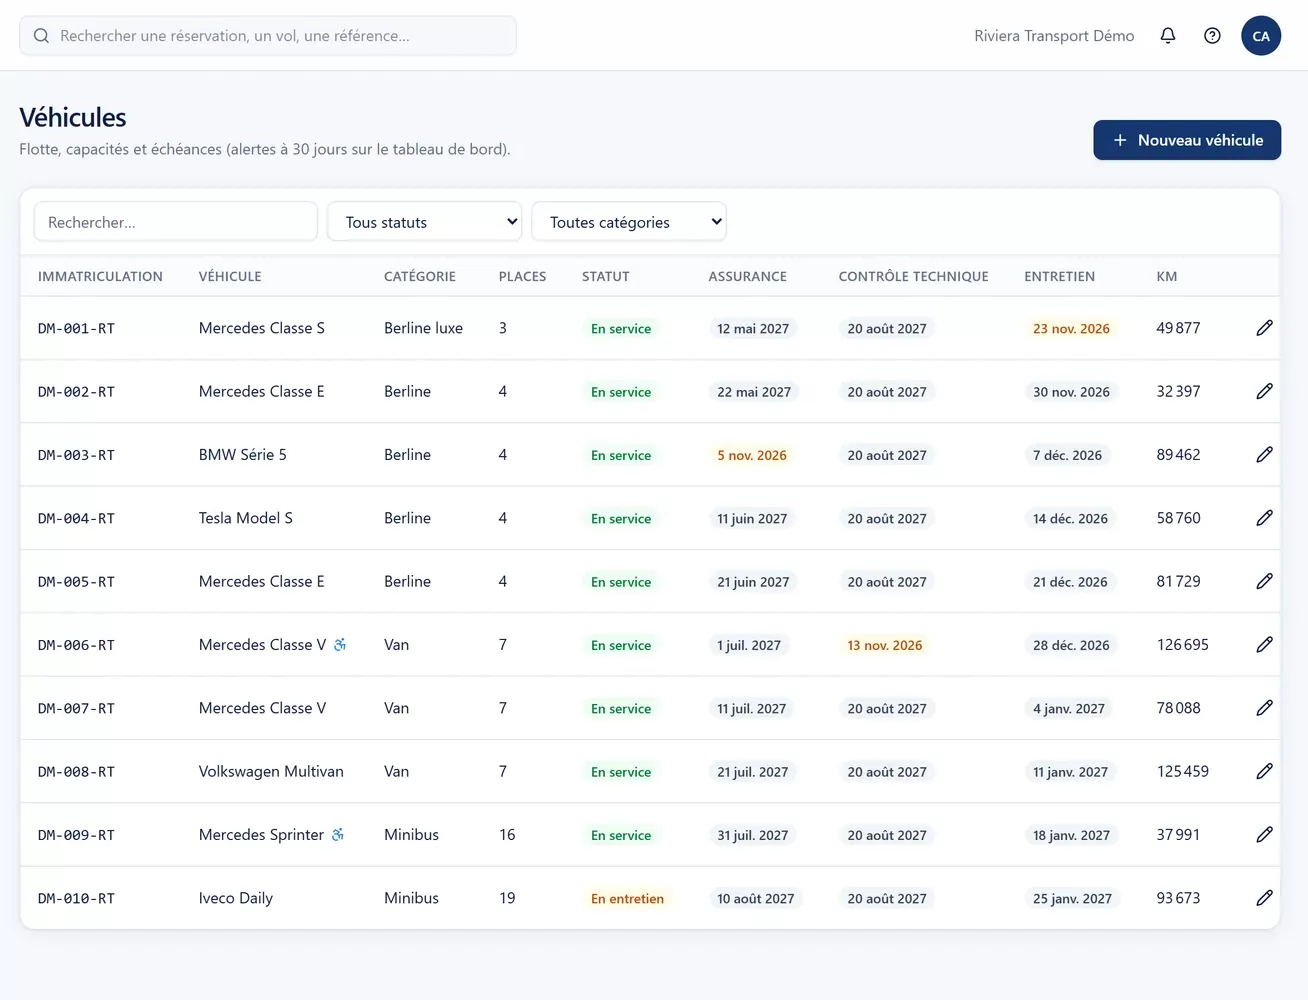This screenshot has width=1308, height=1000.
Task: Click the Berline luxe category cell
Action: tap(423, 328)
